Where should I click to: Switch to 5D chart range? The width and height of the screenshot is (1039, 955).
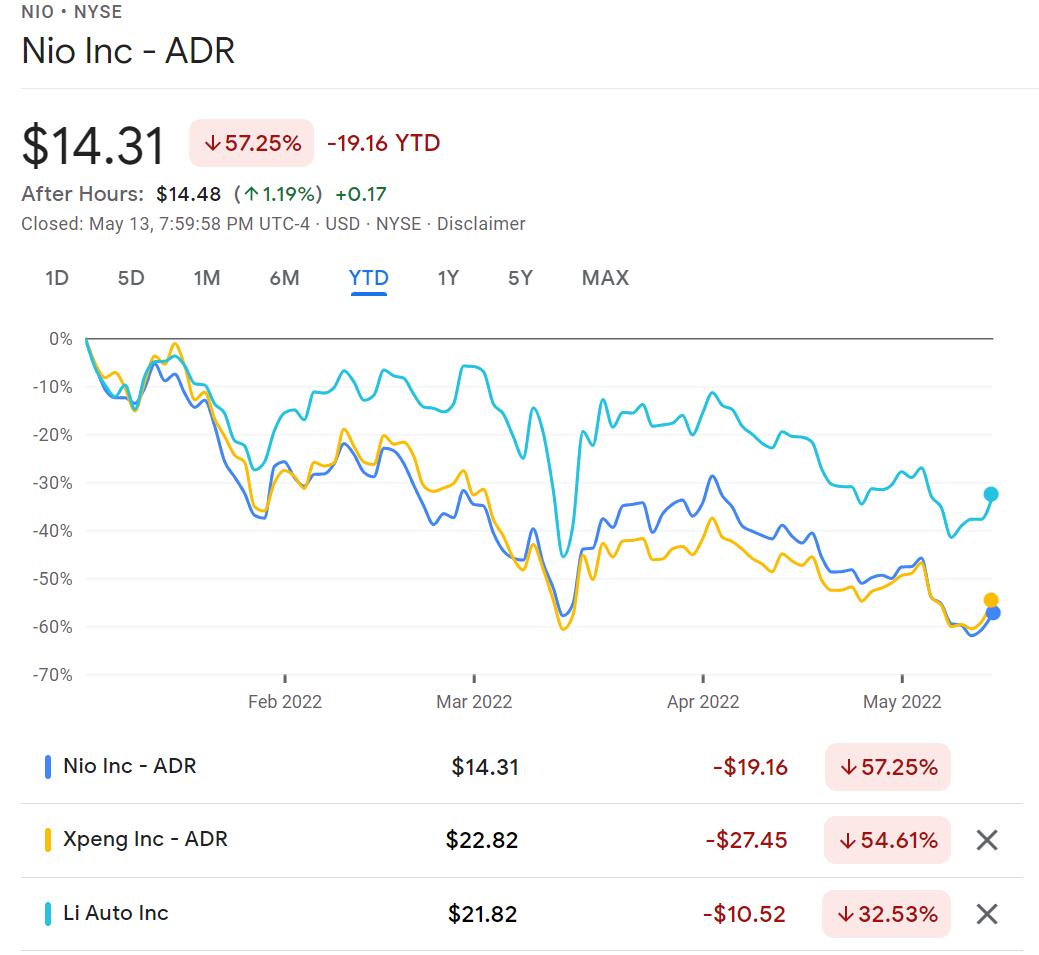[x=131, y=278]
